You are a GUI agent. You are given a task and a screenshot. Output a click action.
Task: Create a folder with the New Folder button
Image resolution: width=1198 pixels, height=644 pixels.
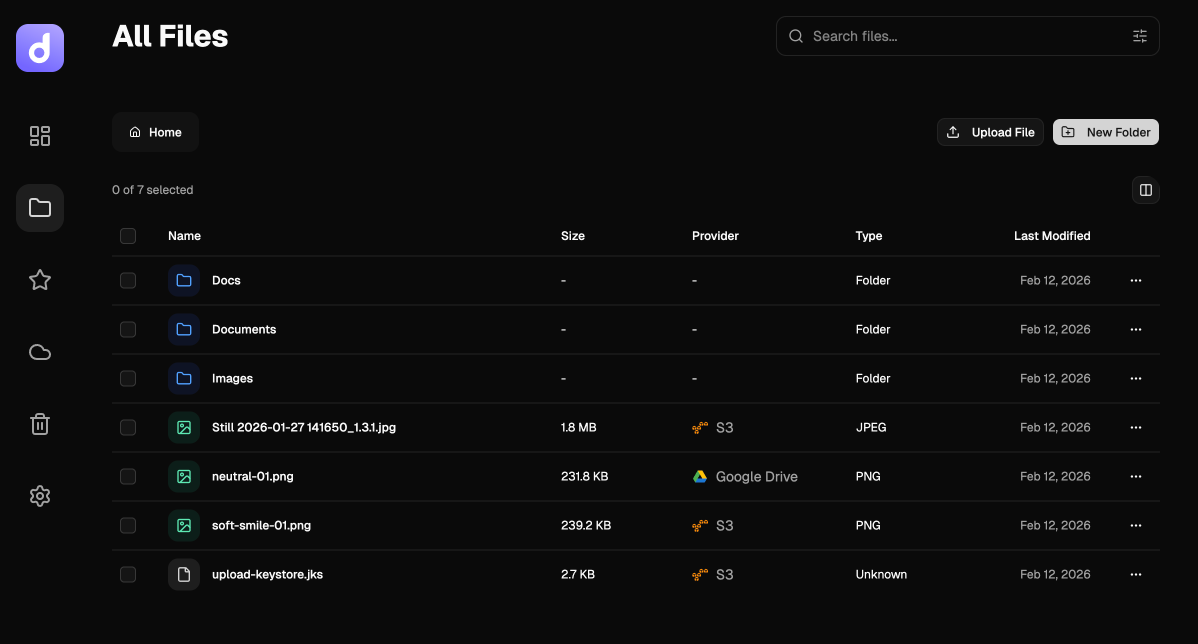coord(1106,131)
